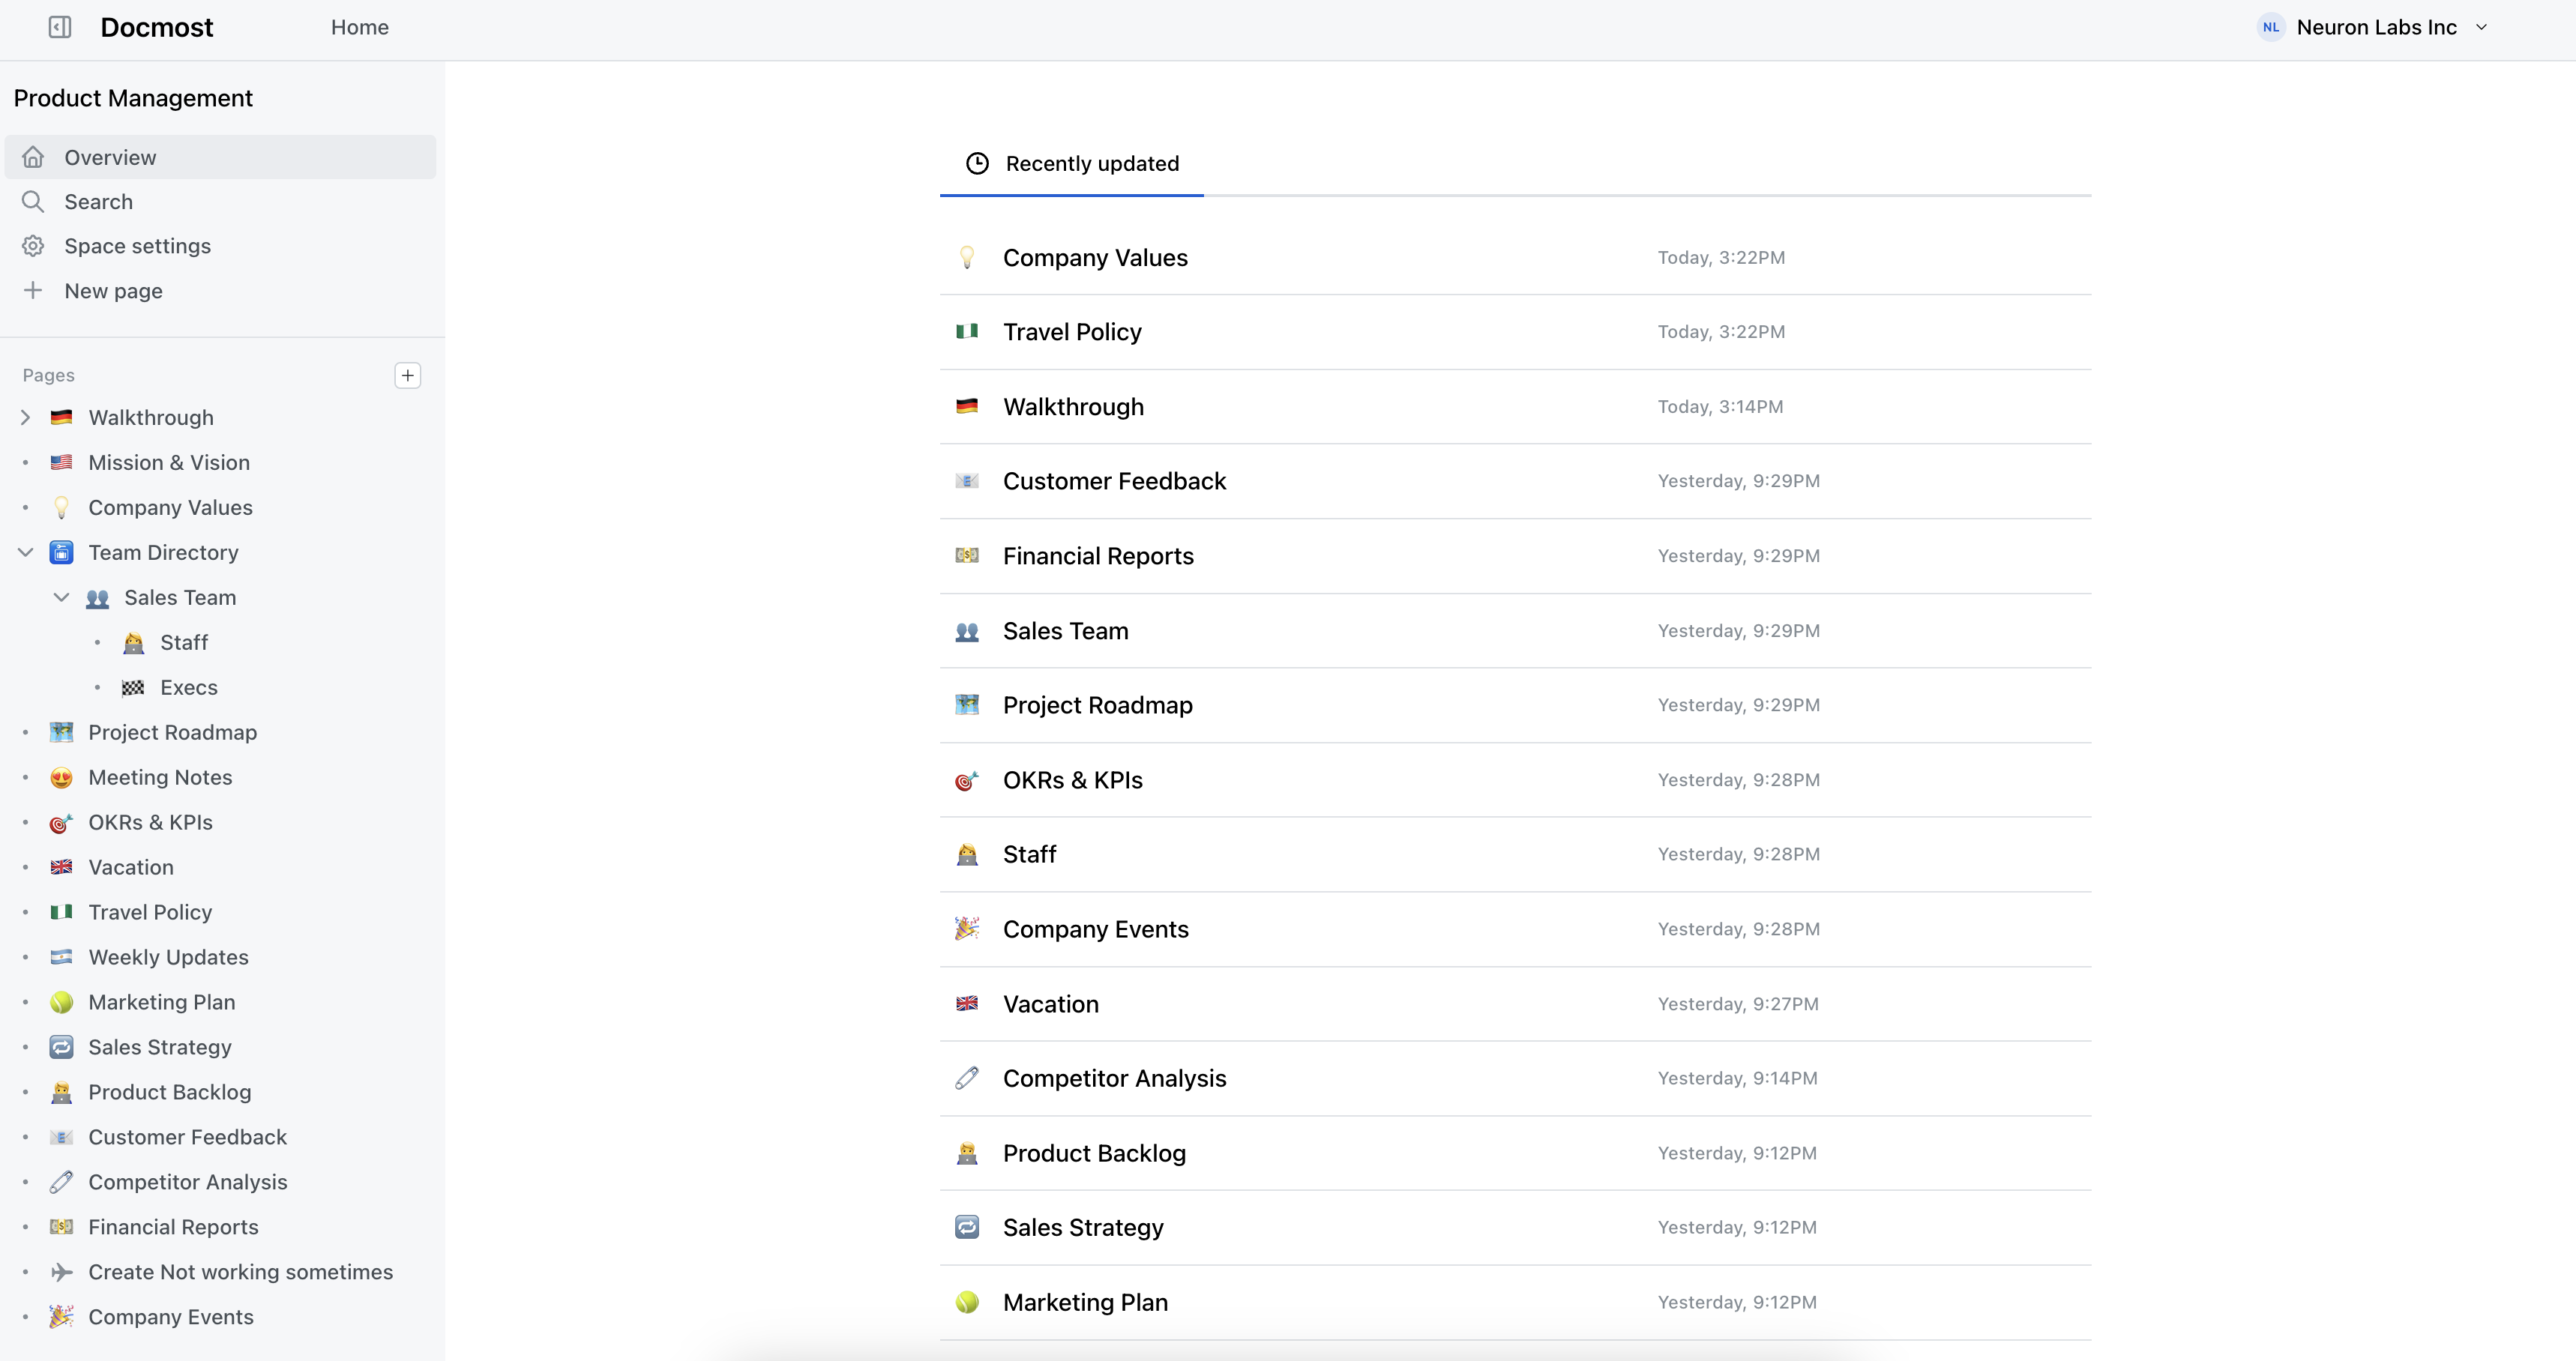Viewport: 2576px width, 1361px height.
Task: Open Staff from the recent list
Action: coord(1515,854)
